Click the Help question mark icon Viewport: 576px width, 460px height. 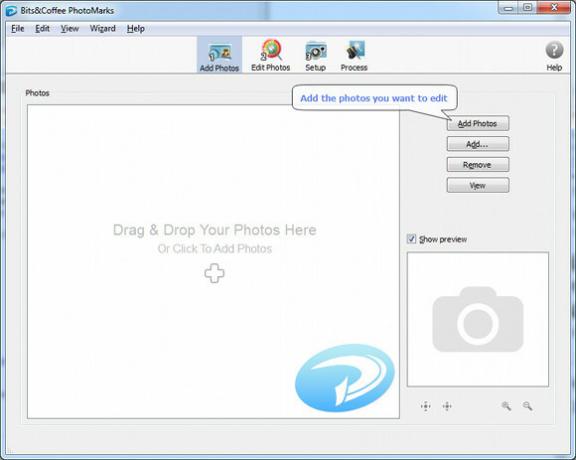pyautogui.click(x=554, y=51)
